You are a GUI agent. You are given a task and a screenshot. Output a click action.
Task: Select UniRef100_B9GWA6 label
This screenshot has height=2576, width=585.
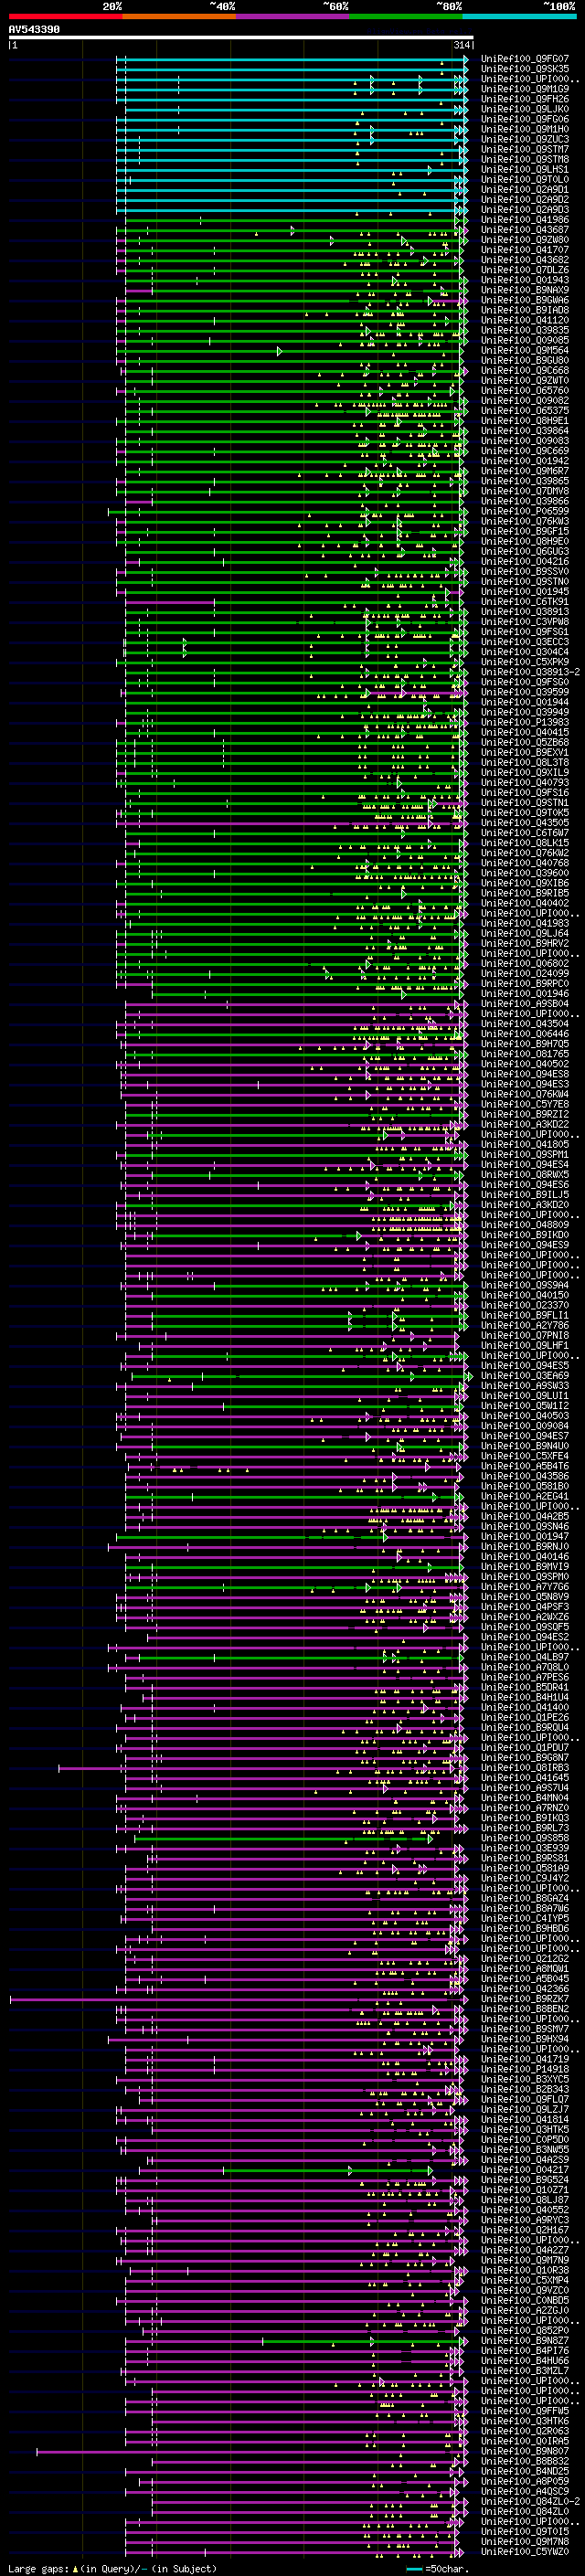click(525, 300)
